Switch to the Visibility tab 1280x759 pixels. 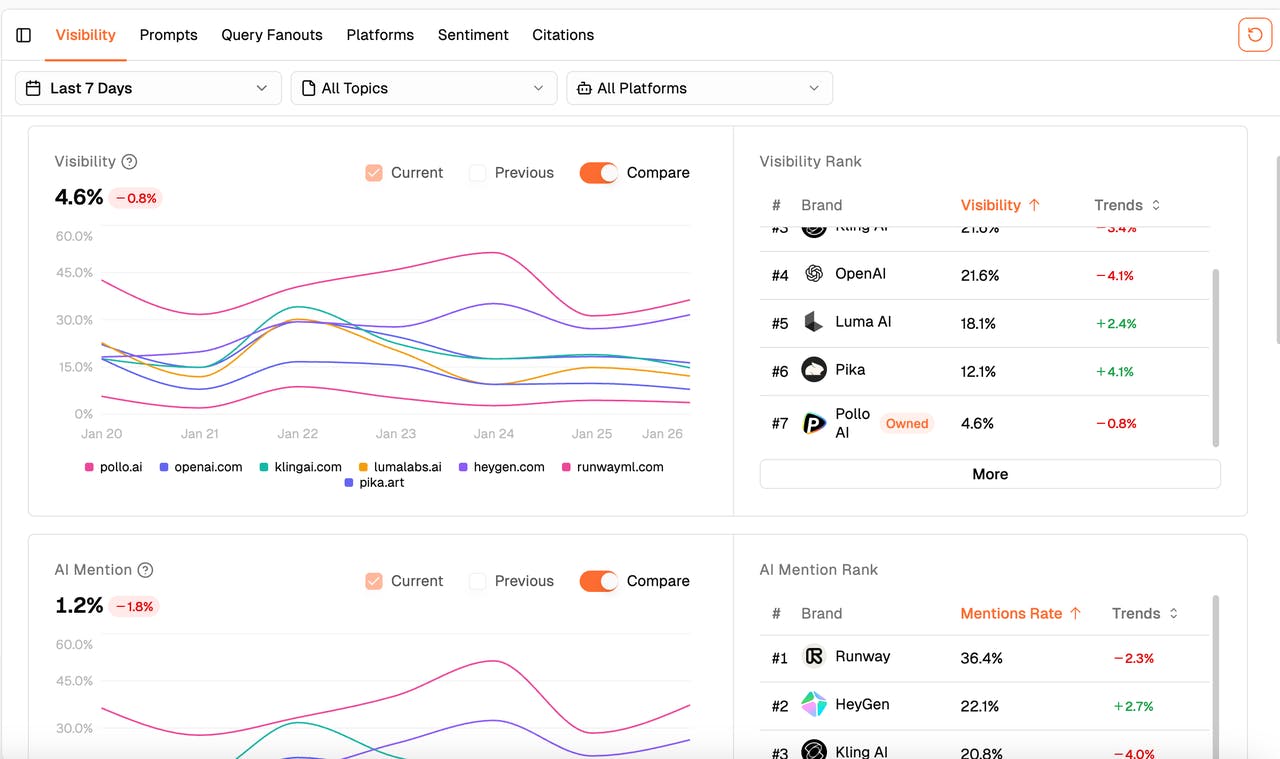pos(86,35)
